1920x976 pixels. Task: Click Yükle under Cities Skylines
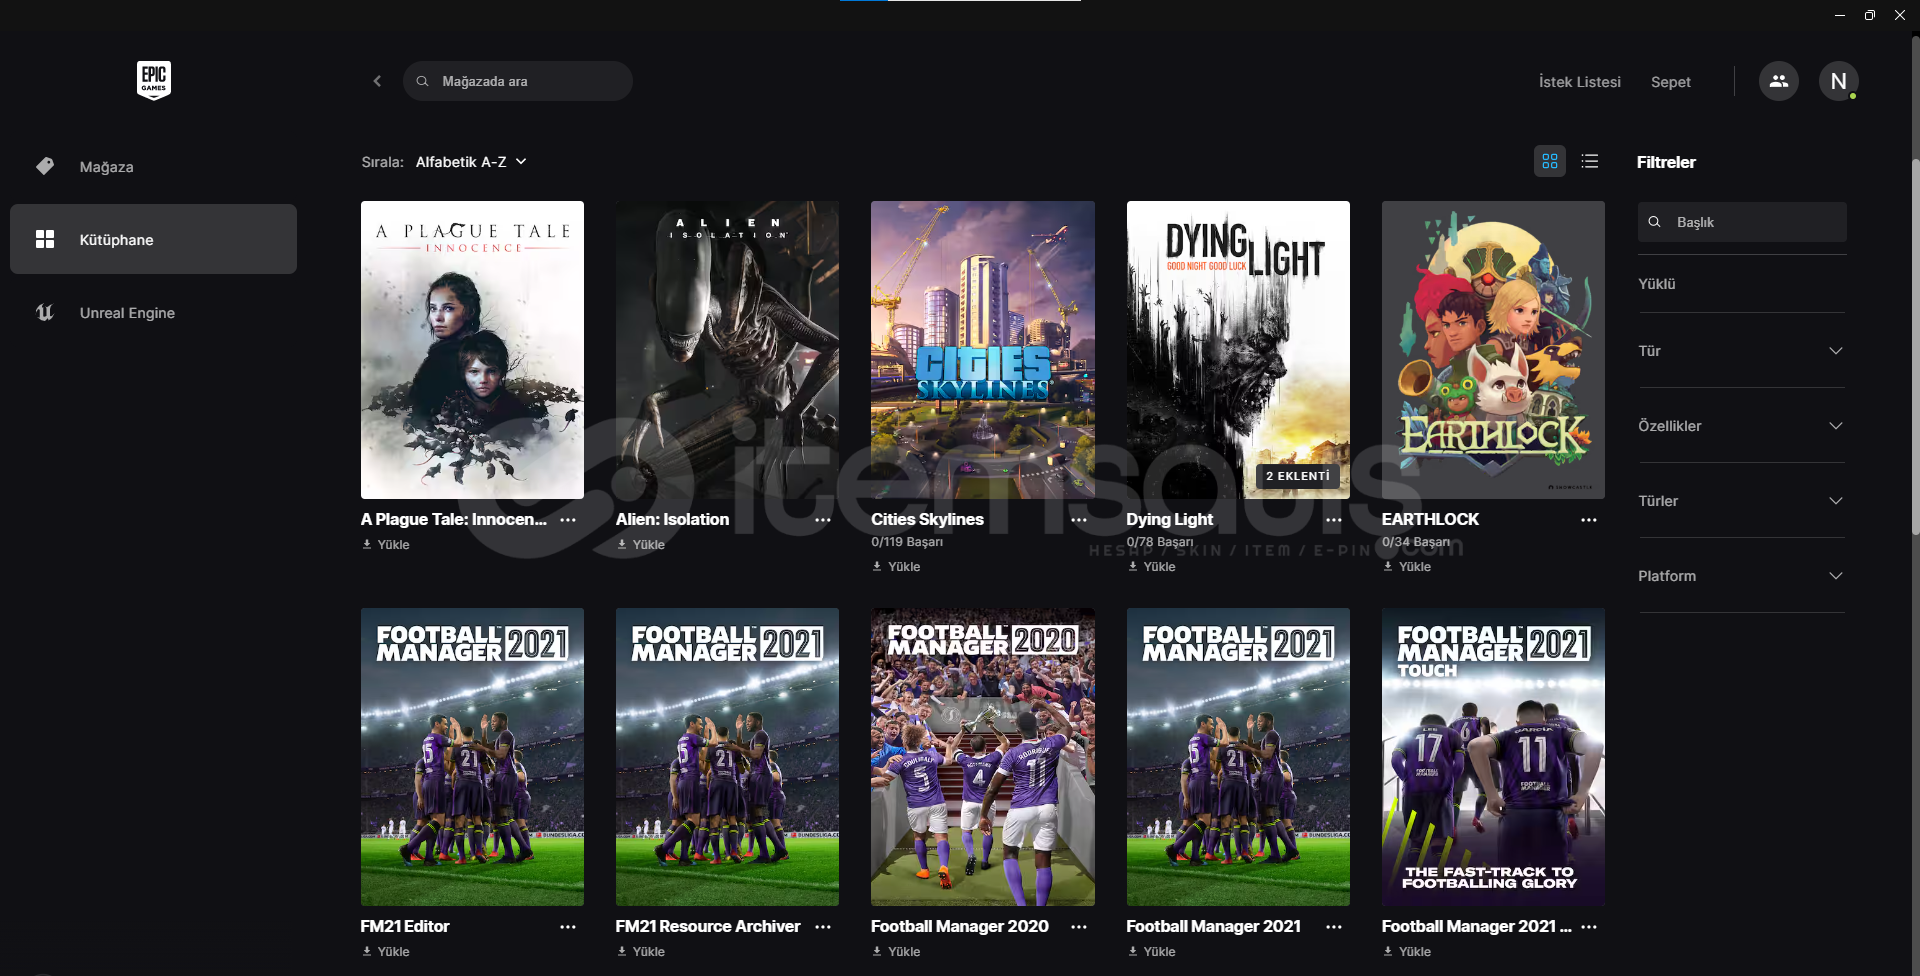pyautogui.click(x=896, y=567)
